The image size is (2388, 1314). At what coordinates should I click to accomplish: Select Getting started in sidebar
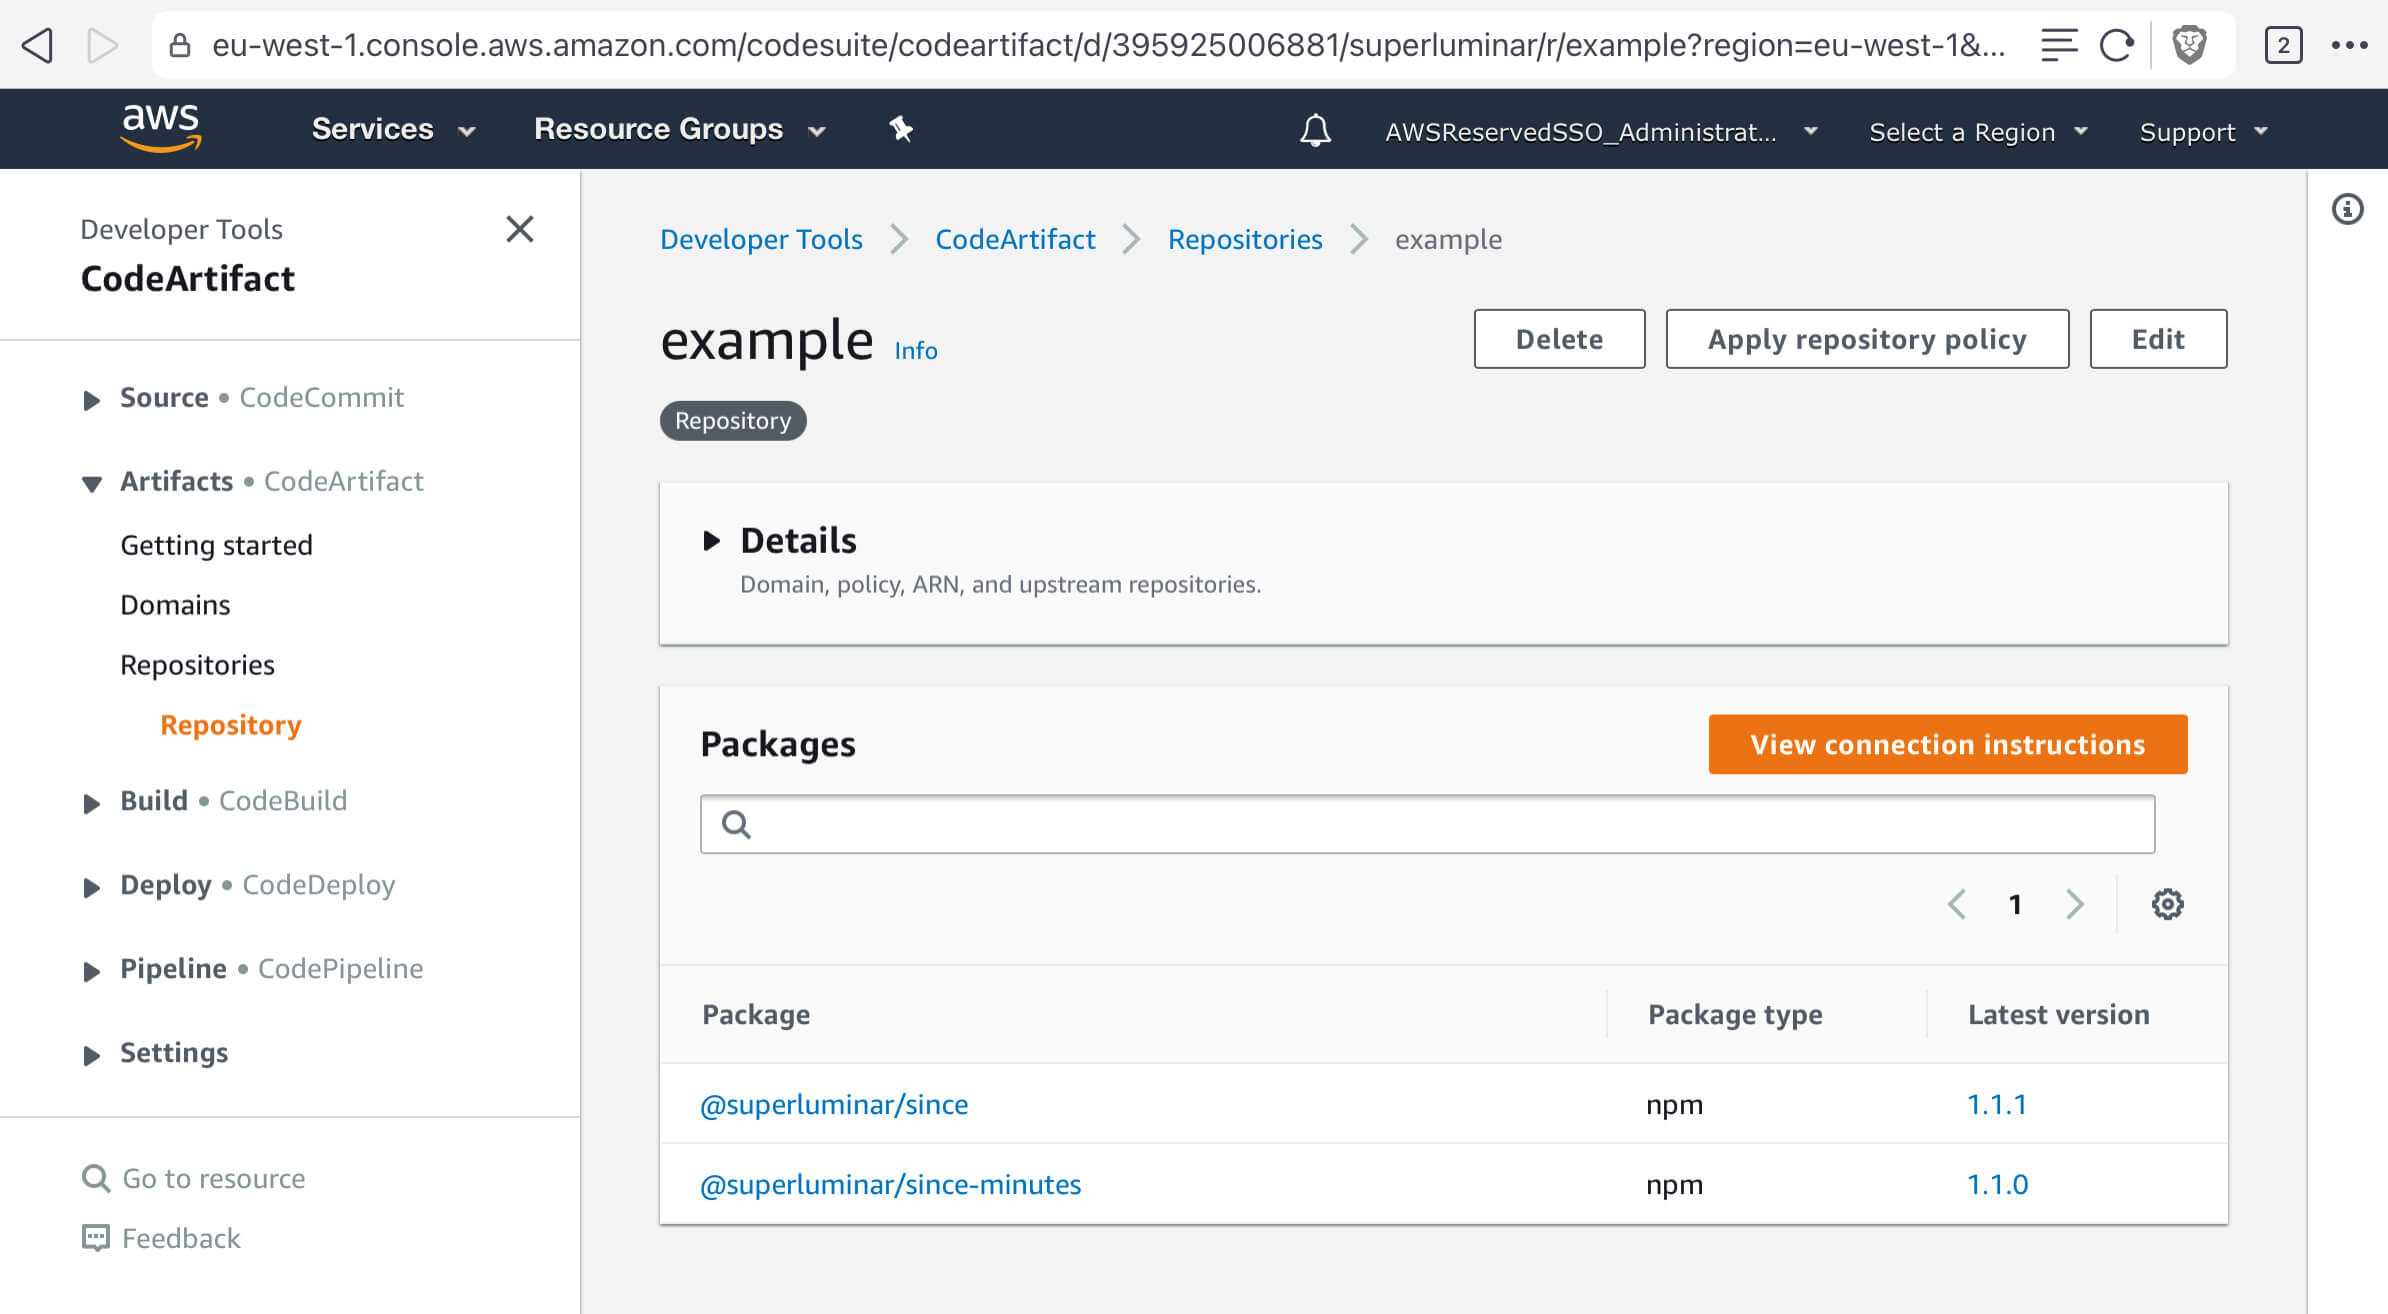[216, 545]
